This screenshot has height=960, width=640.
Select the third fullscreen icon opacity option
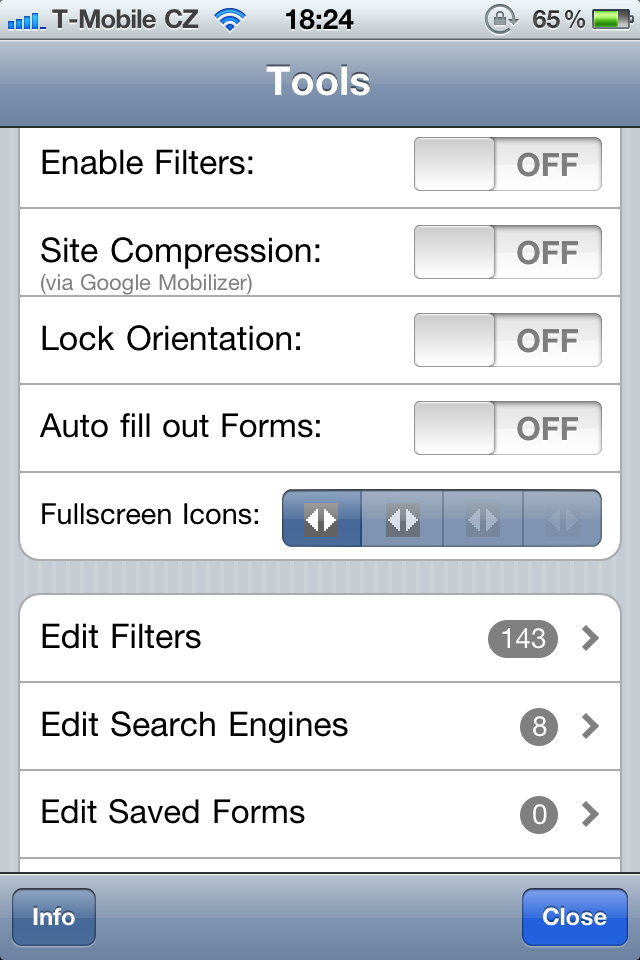click(482, 518)
